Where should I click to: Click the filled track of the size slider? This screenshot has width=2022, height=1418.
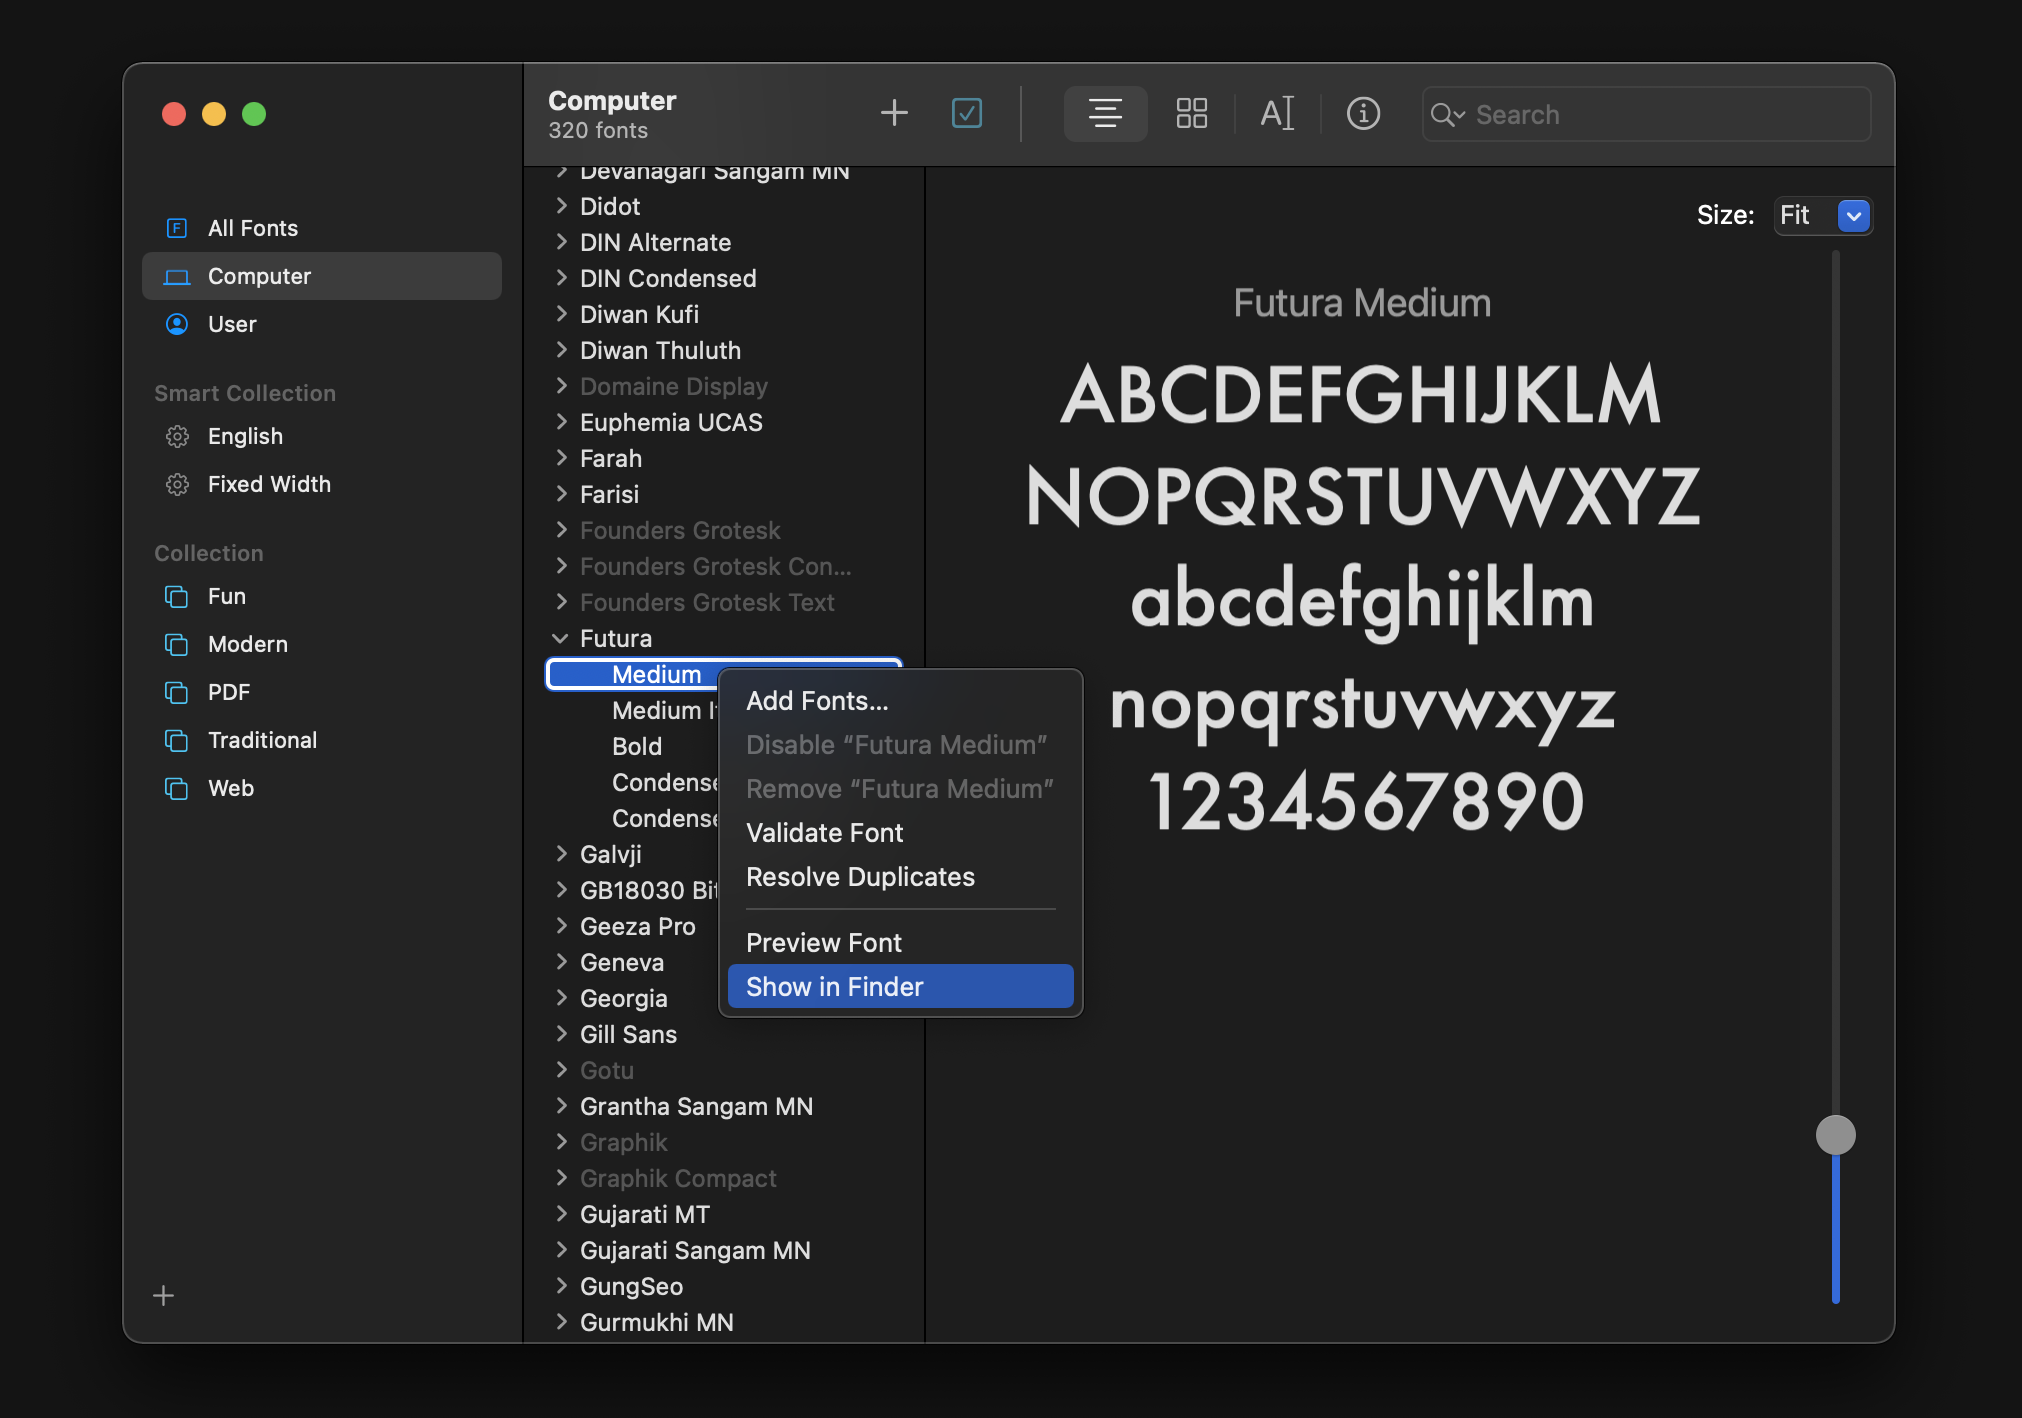pos(1835,1228)
